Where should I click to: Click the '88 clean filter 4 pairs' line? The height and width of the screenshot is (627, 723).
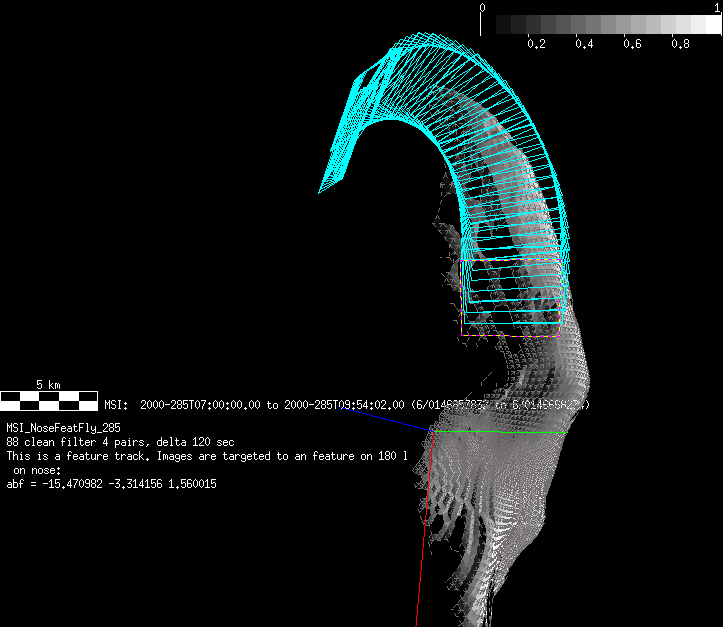click(x=120, y=441)
